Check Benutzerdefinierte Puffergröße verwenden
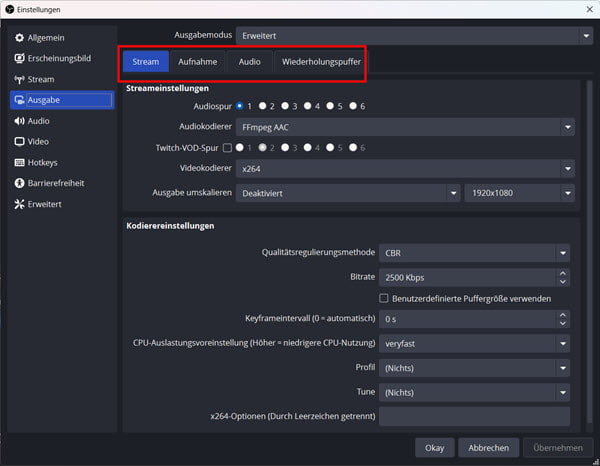Screen dimensions: 600x466 [x=383, y=298]
